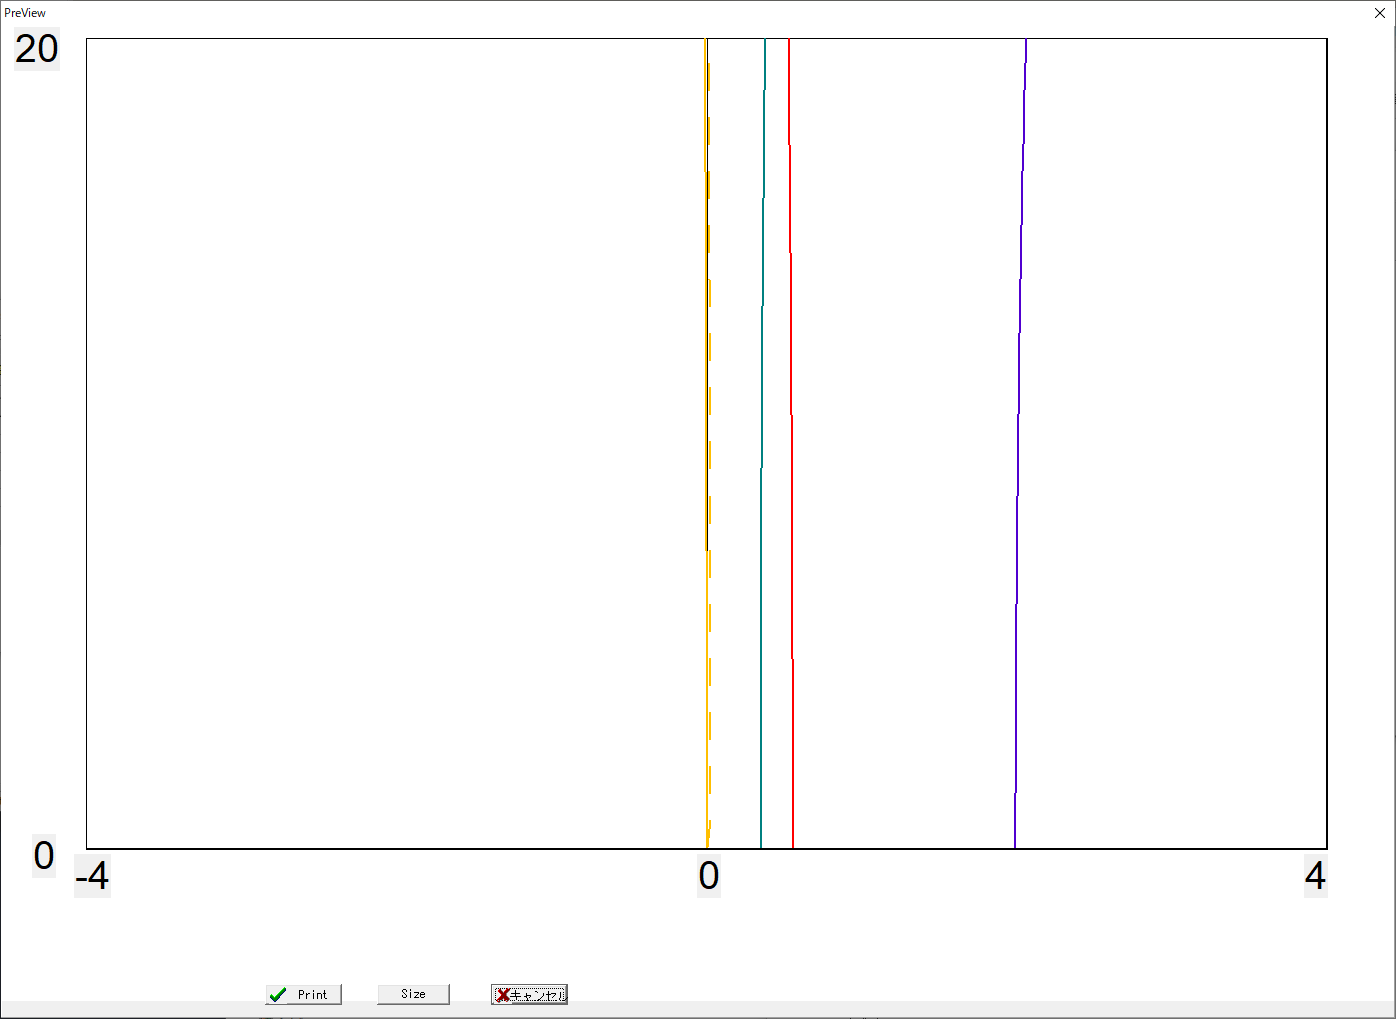The width and height of the screenshot is (1396, 1019).
Task: Open the Size settings button
Action: [x=413, y=994]
